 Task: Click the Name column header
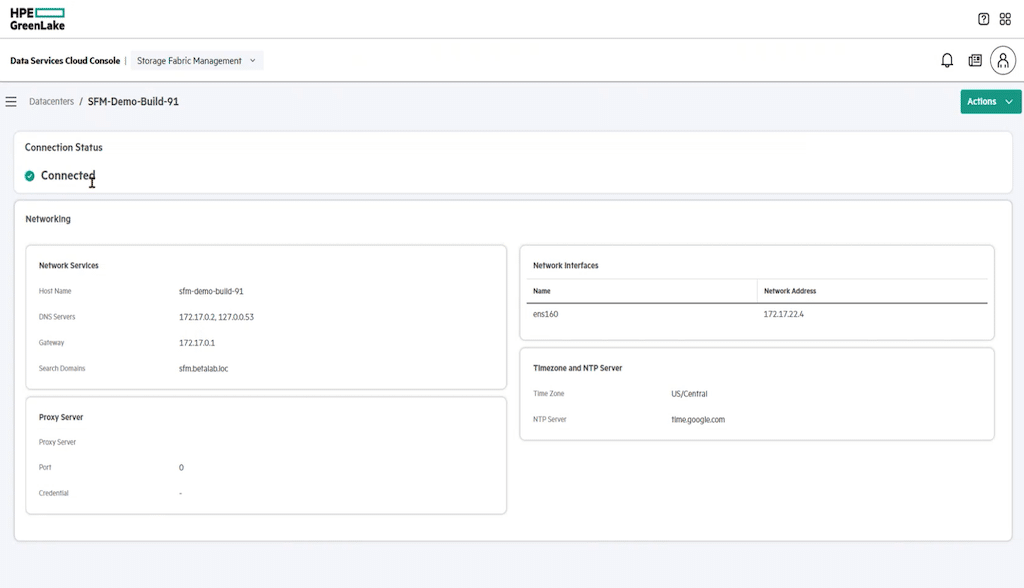tap(541, 291)
